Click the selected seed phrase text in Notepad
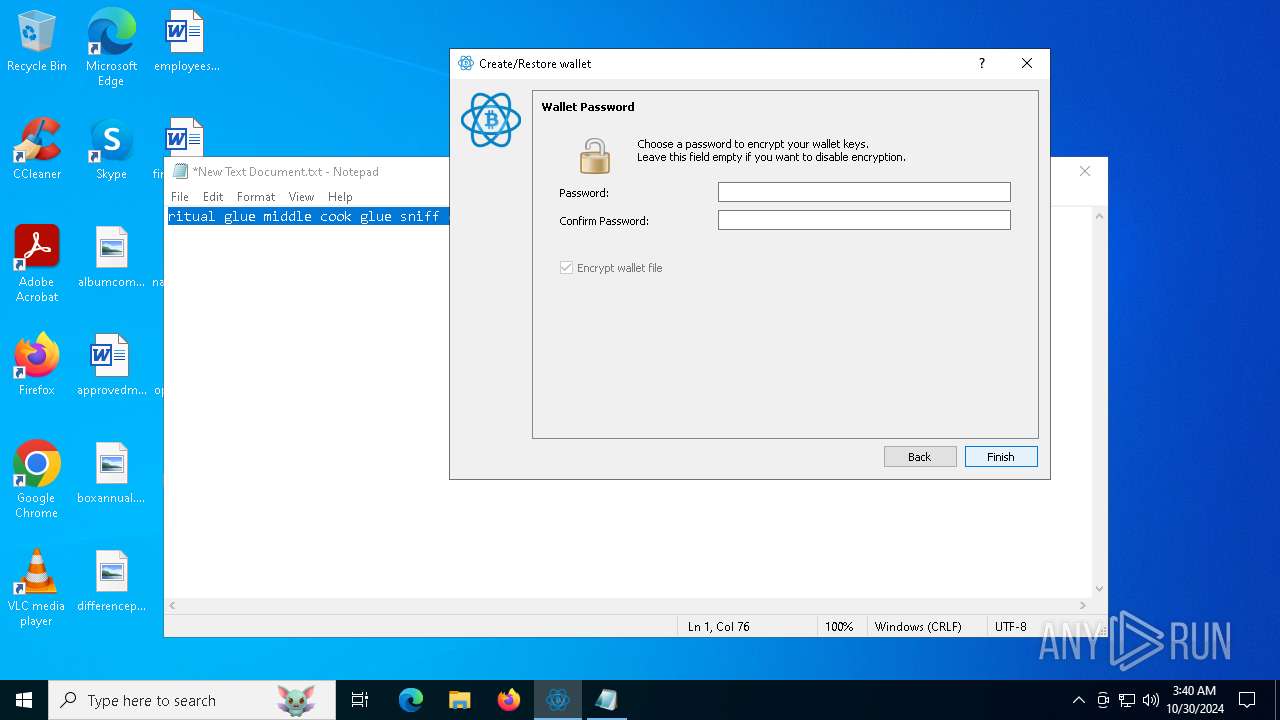The image size is (1280, 720). point(308,216)
